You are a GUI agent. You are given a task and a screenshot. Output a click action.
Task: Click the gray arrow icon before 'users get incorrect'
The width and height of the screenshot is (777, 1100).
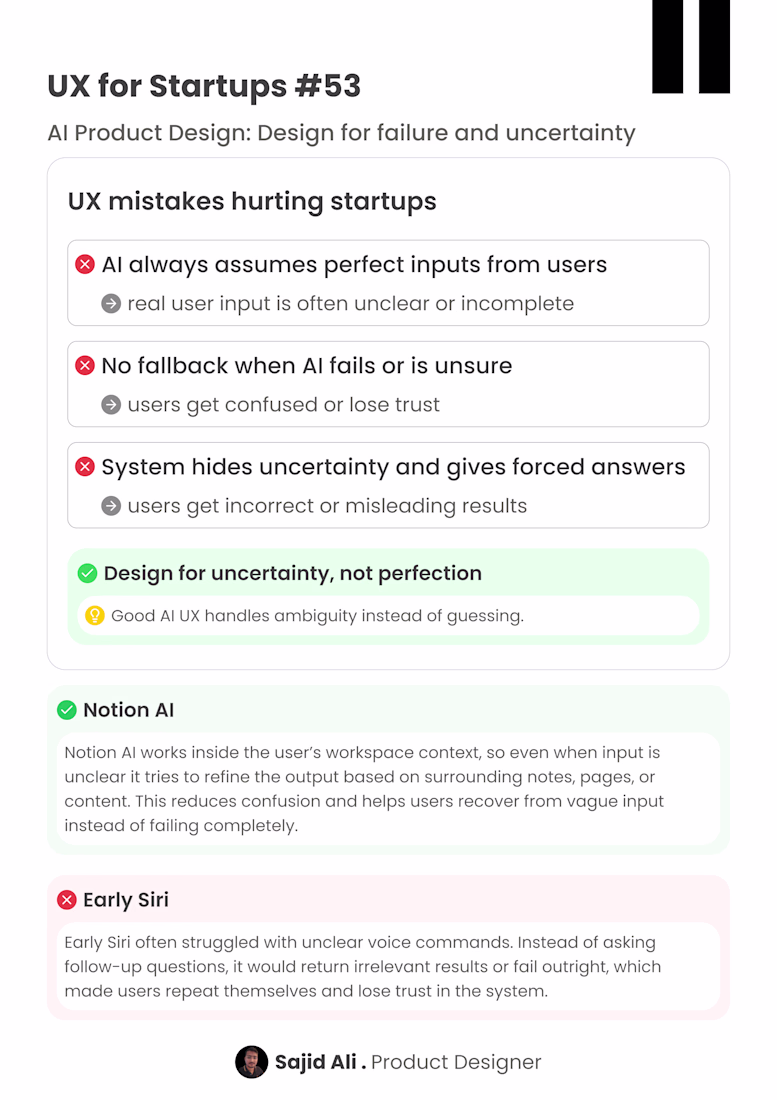click(x=111, y=506)
